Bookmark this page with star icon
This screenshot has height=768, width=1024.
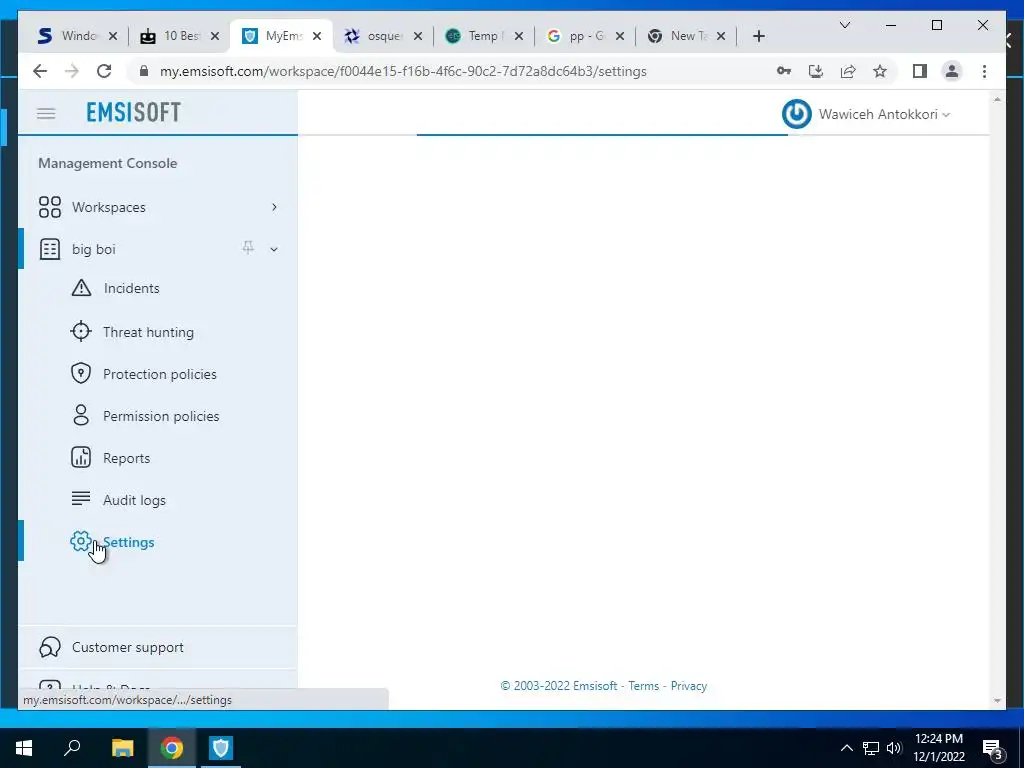pos(880,71)
